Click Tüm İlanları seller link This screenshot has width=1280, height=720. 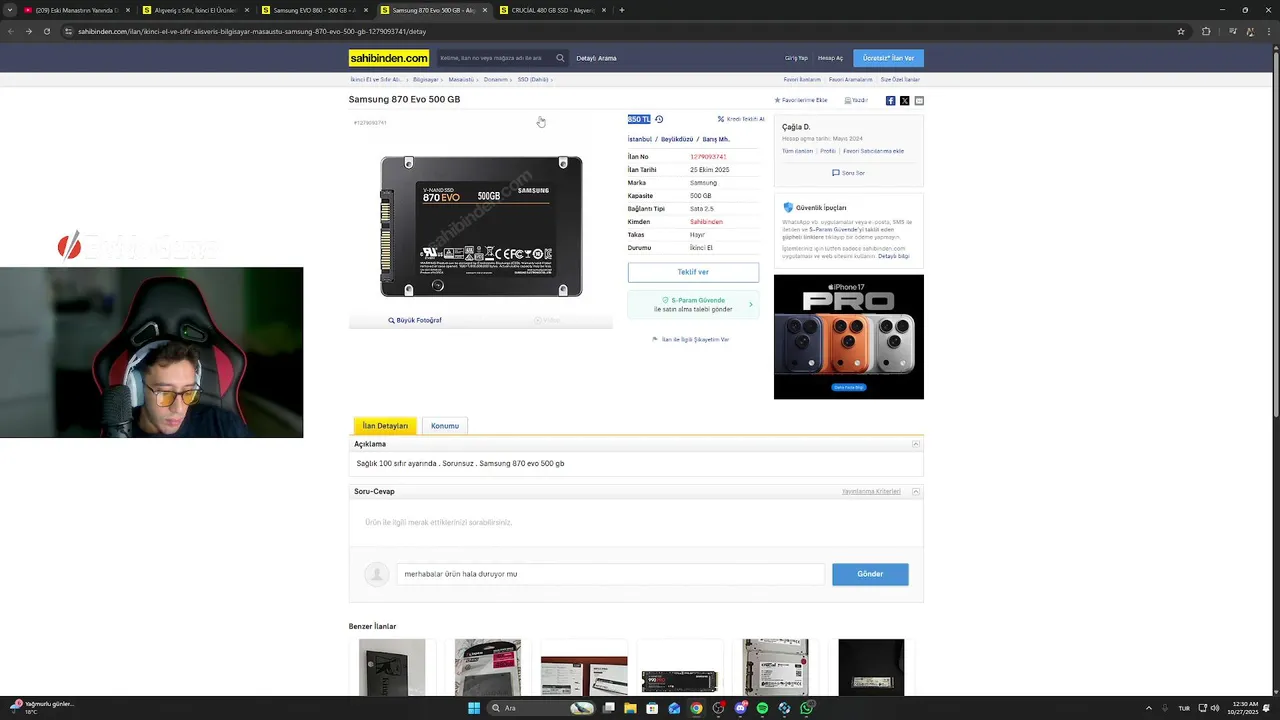tap(797, 151)
